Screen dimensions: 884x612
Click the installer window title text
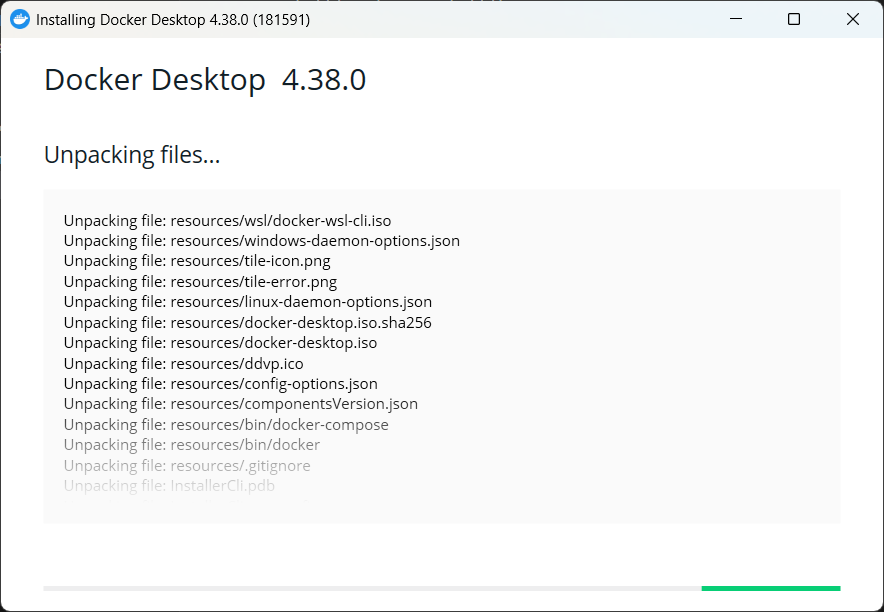click(173, 20)
